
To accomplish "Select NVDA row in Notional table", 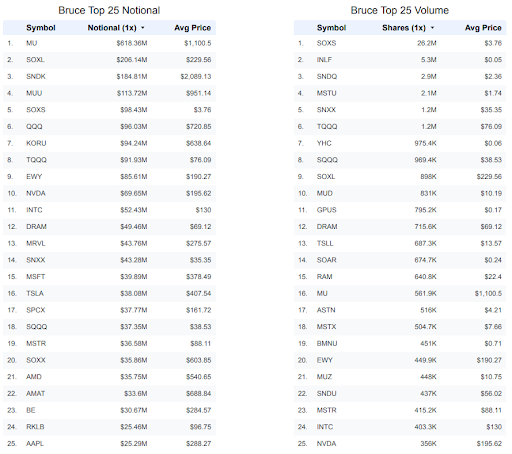I will [109, 193].
